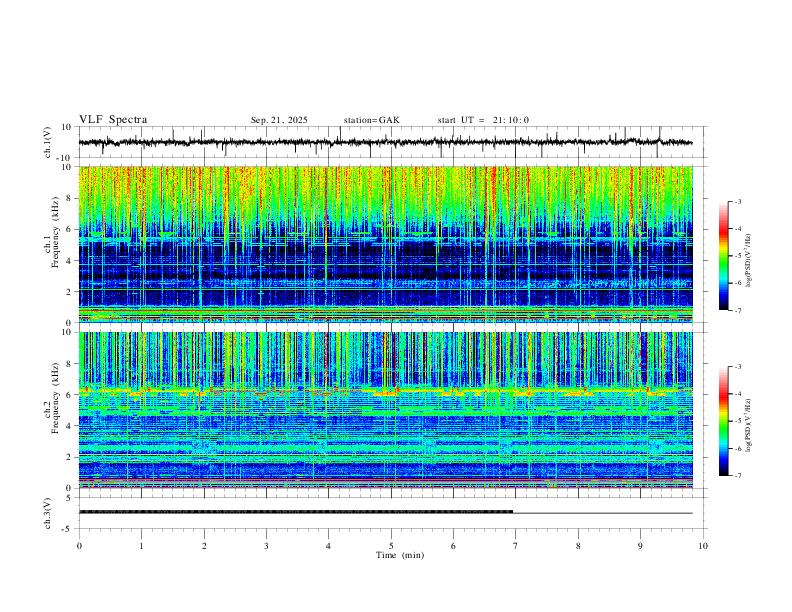
Task: Click the "8" minute tick on time axis
Action: tap(578, 546)
